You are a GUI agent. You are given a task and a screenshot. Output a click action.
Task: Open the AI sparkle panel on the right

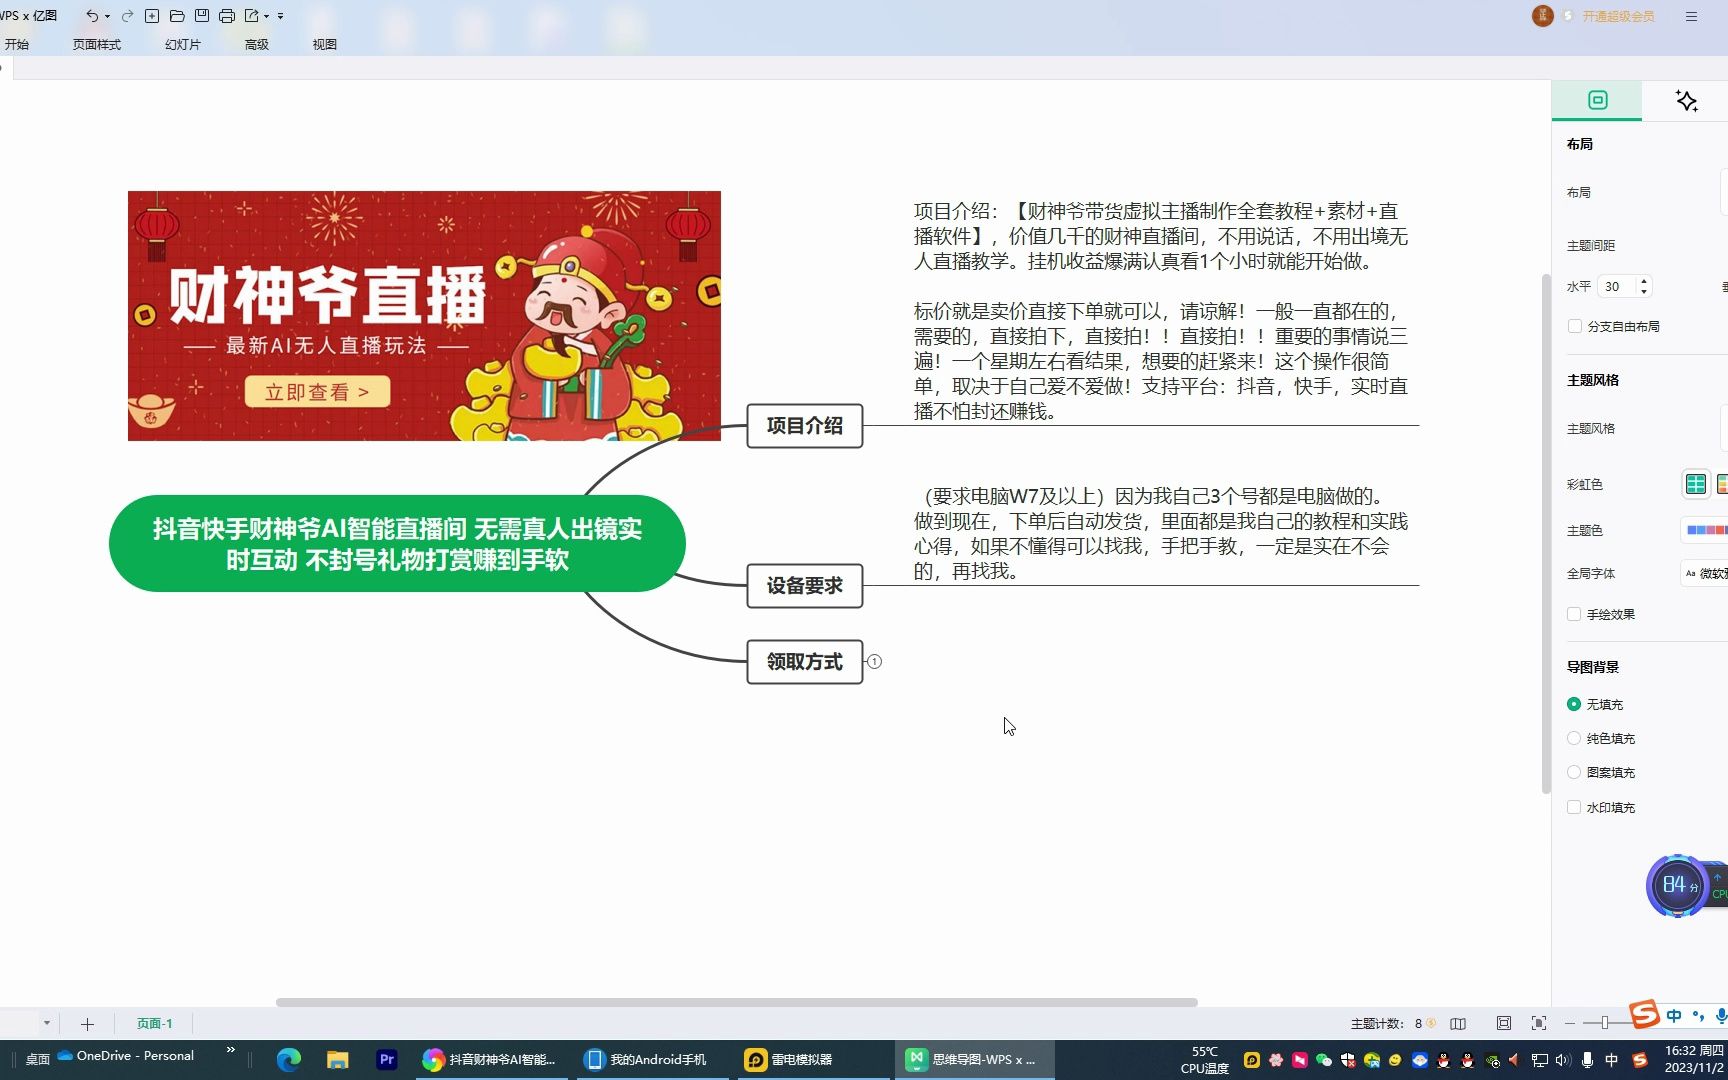[x=1686, y=100]
